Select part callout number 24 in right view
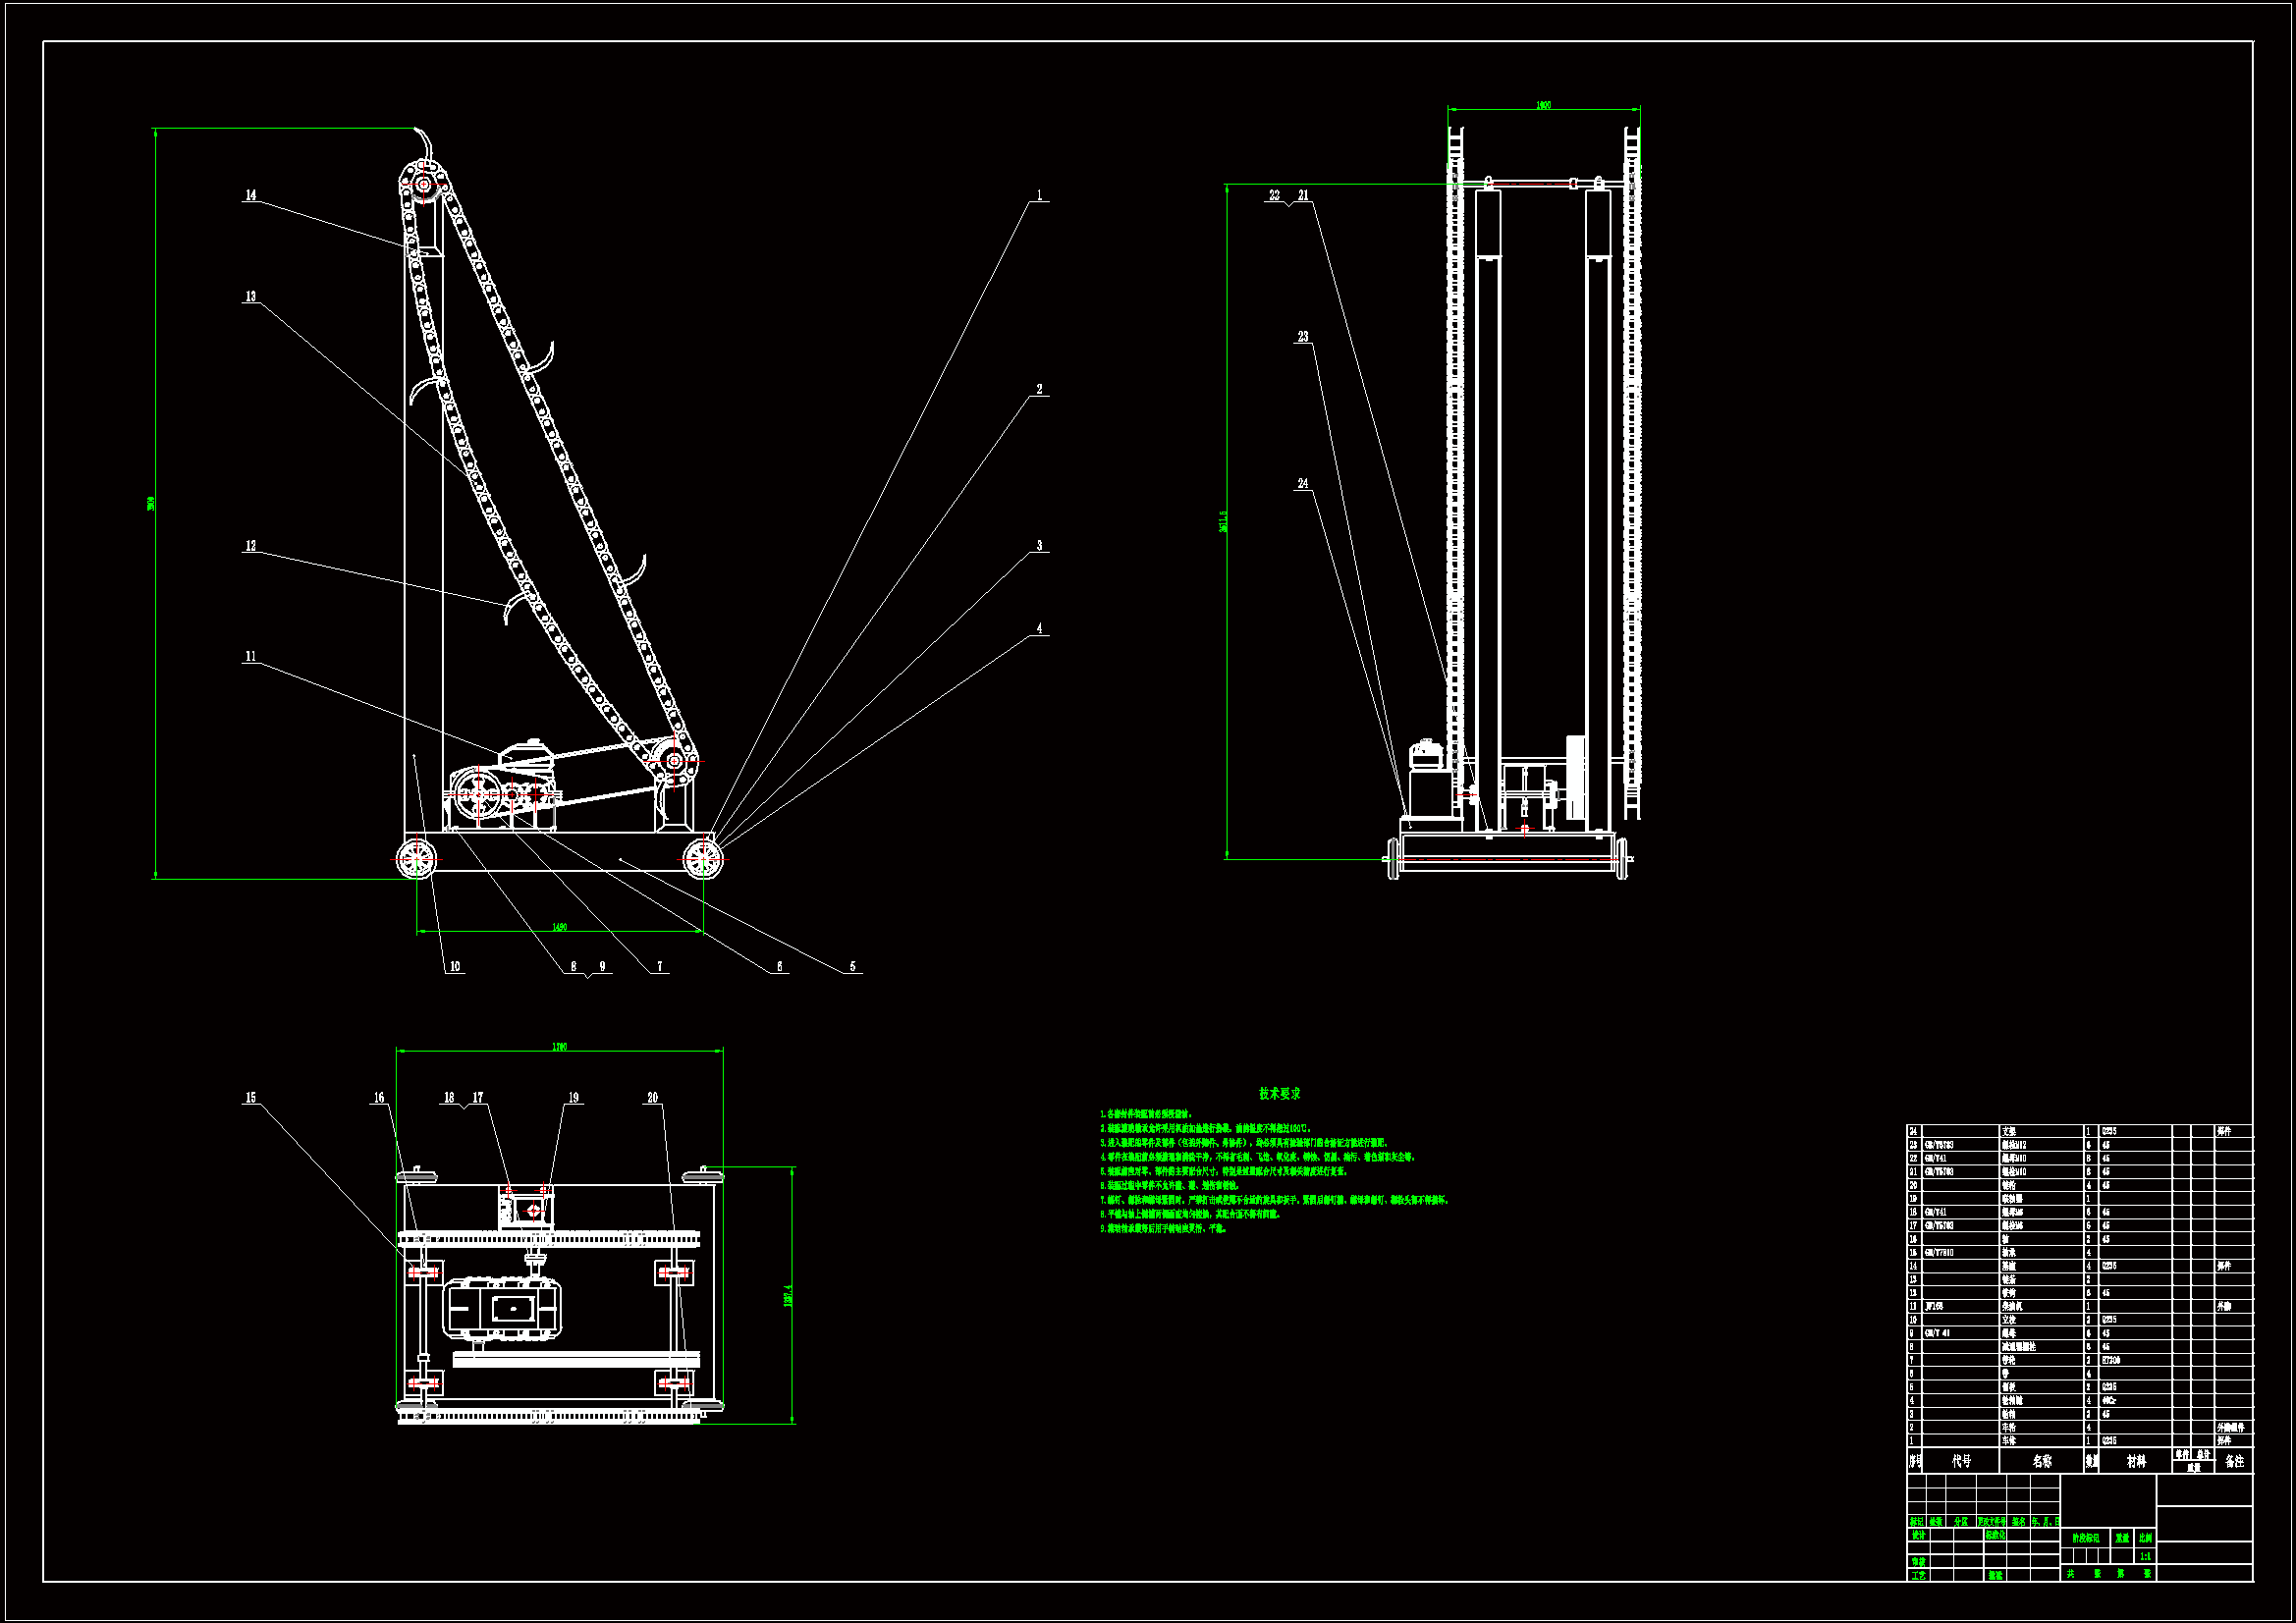The width and height of the screenshot is (2296, 1623). tap(1303, 483)
